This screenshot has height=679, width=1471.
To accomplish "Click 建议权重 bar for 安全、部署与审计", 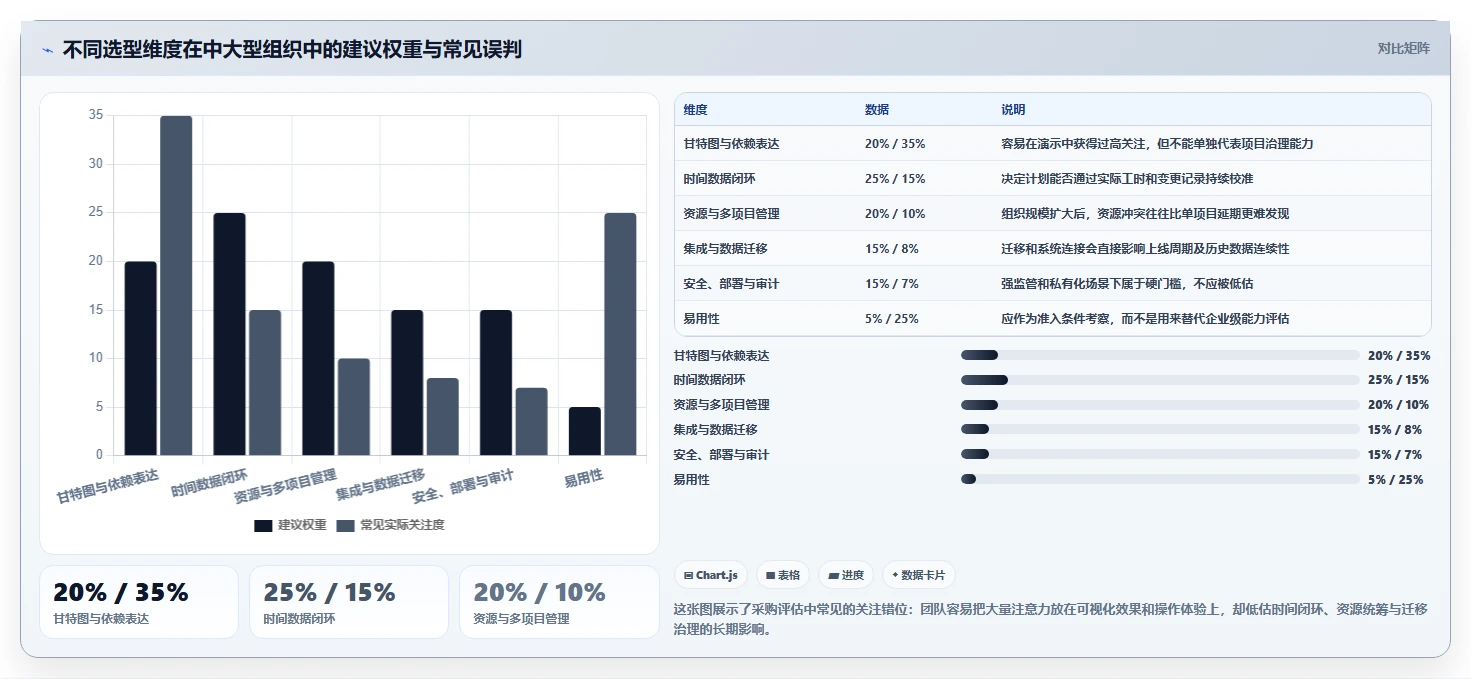I will coord(496,383).
